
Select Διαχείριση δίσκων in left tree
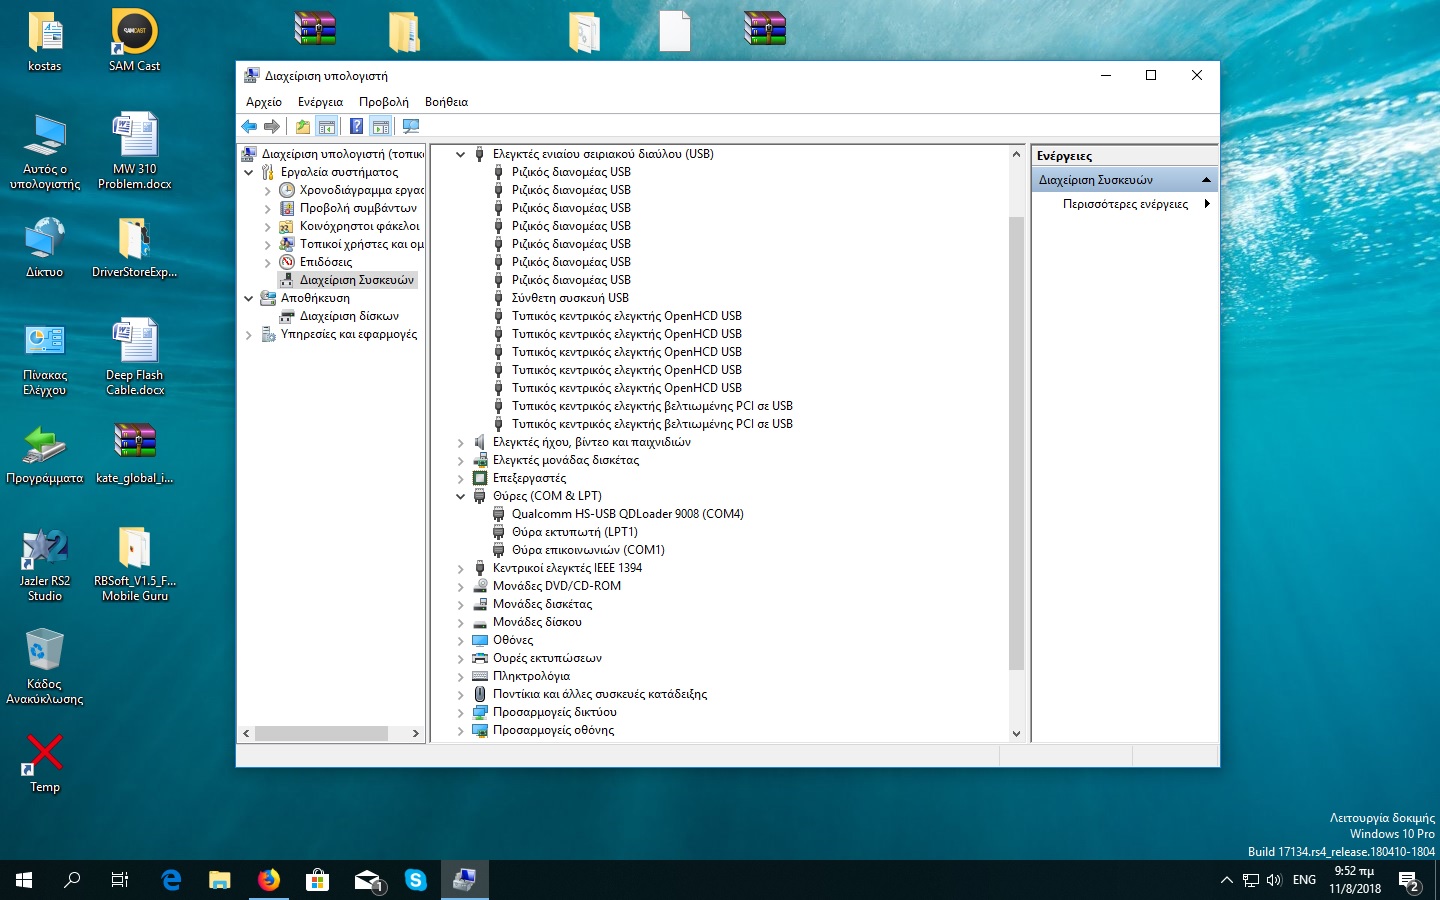[x=349, y=316]
